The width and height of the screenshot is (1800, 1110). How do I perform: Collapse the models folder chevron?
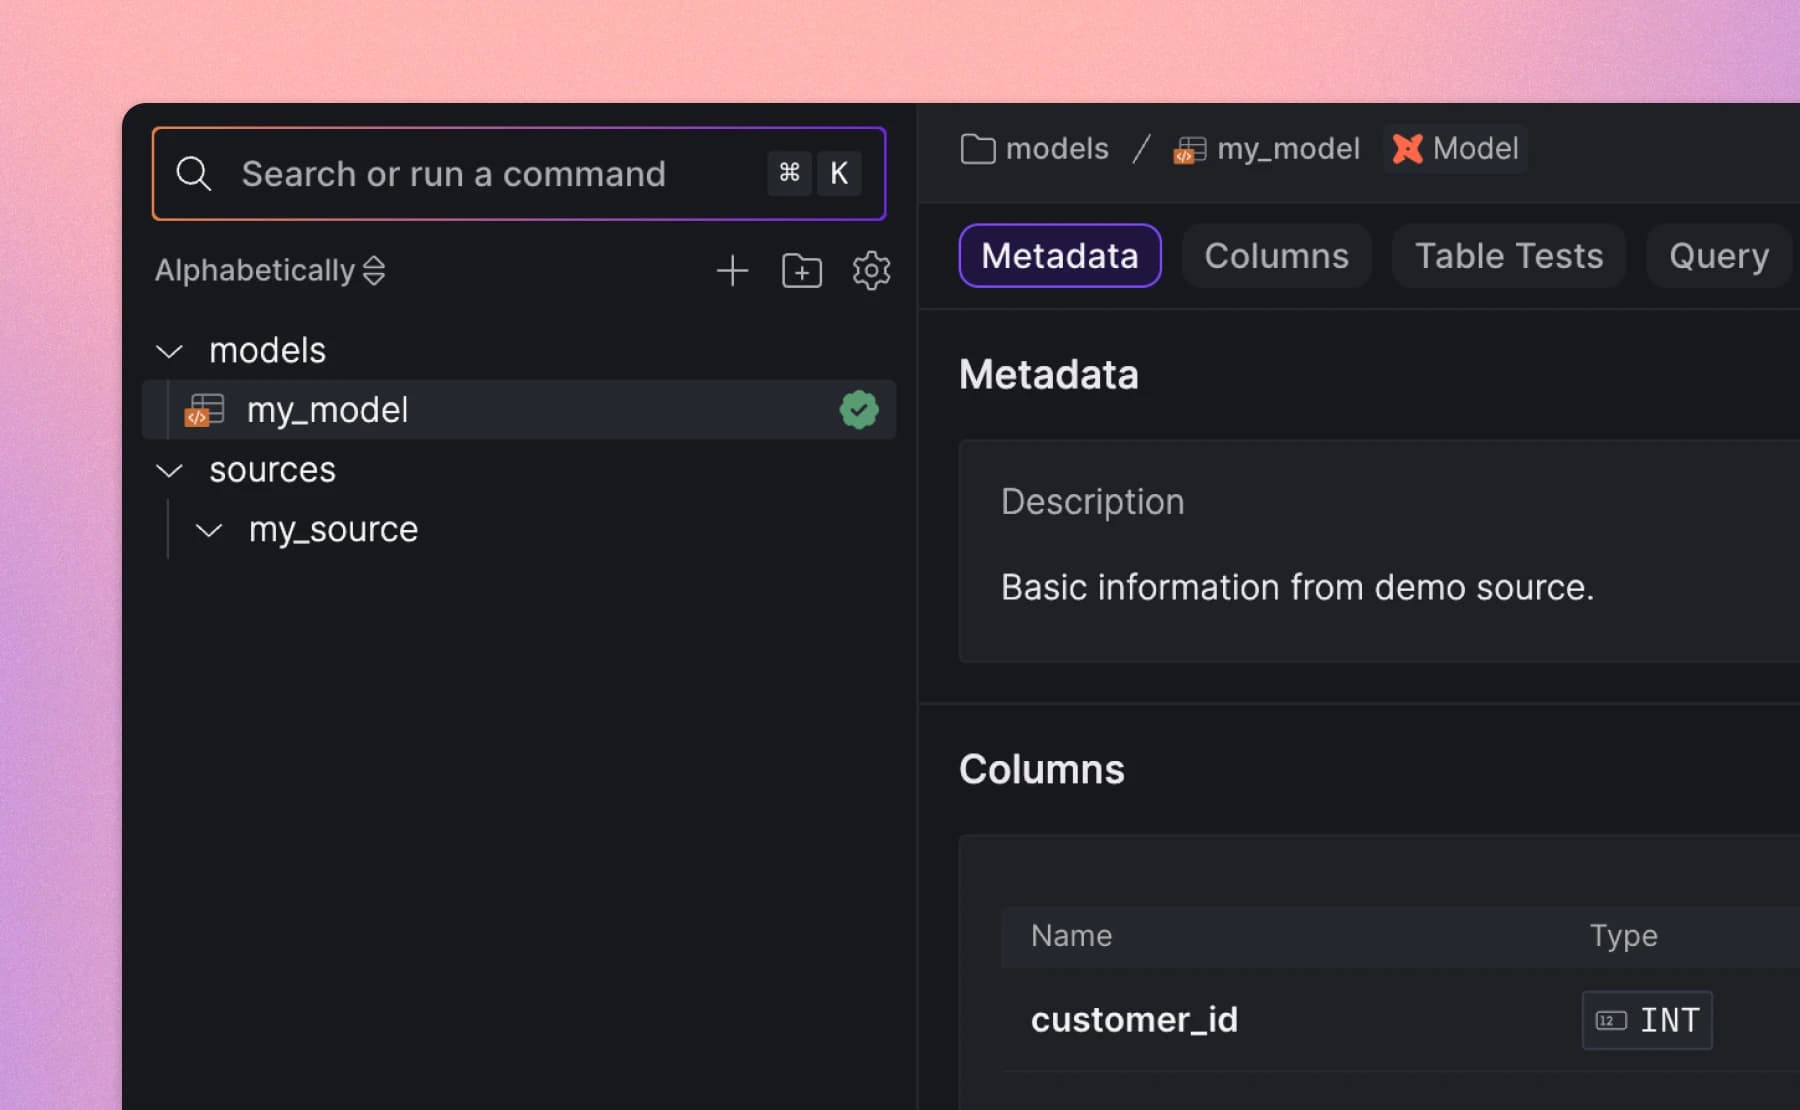[170, 351]
